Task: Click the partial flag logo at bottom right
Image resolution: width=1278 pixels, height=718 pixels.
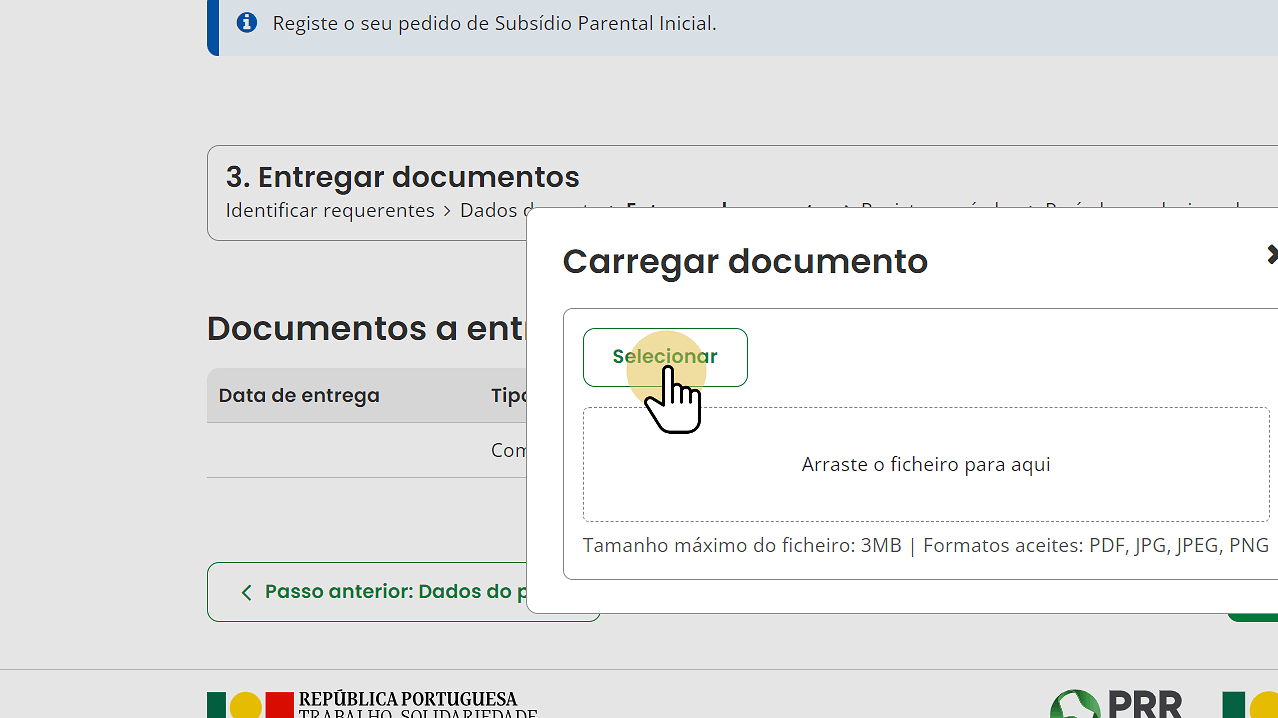Action: click(1250, 704)
